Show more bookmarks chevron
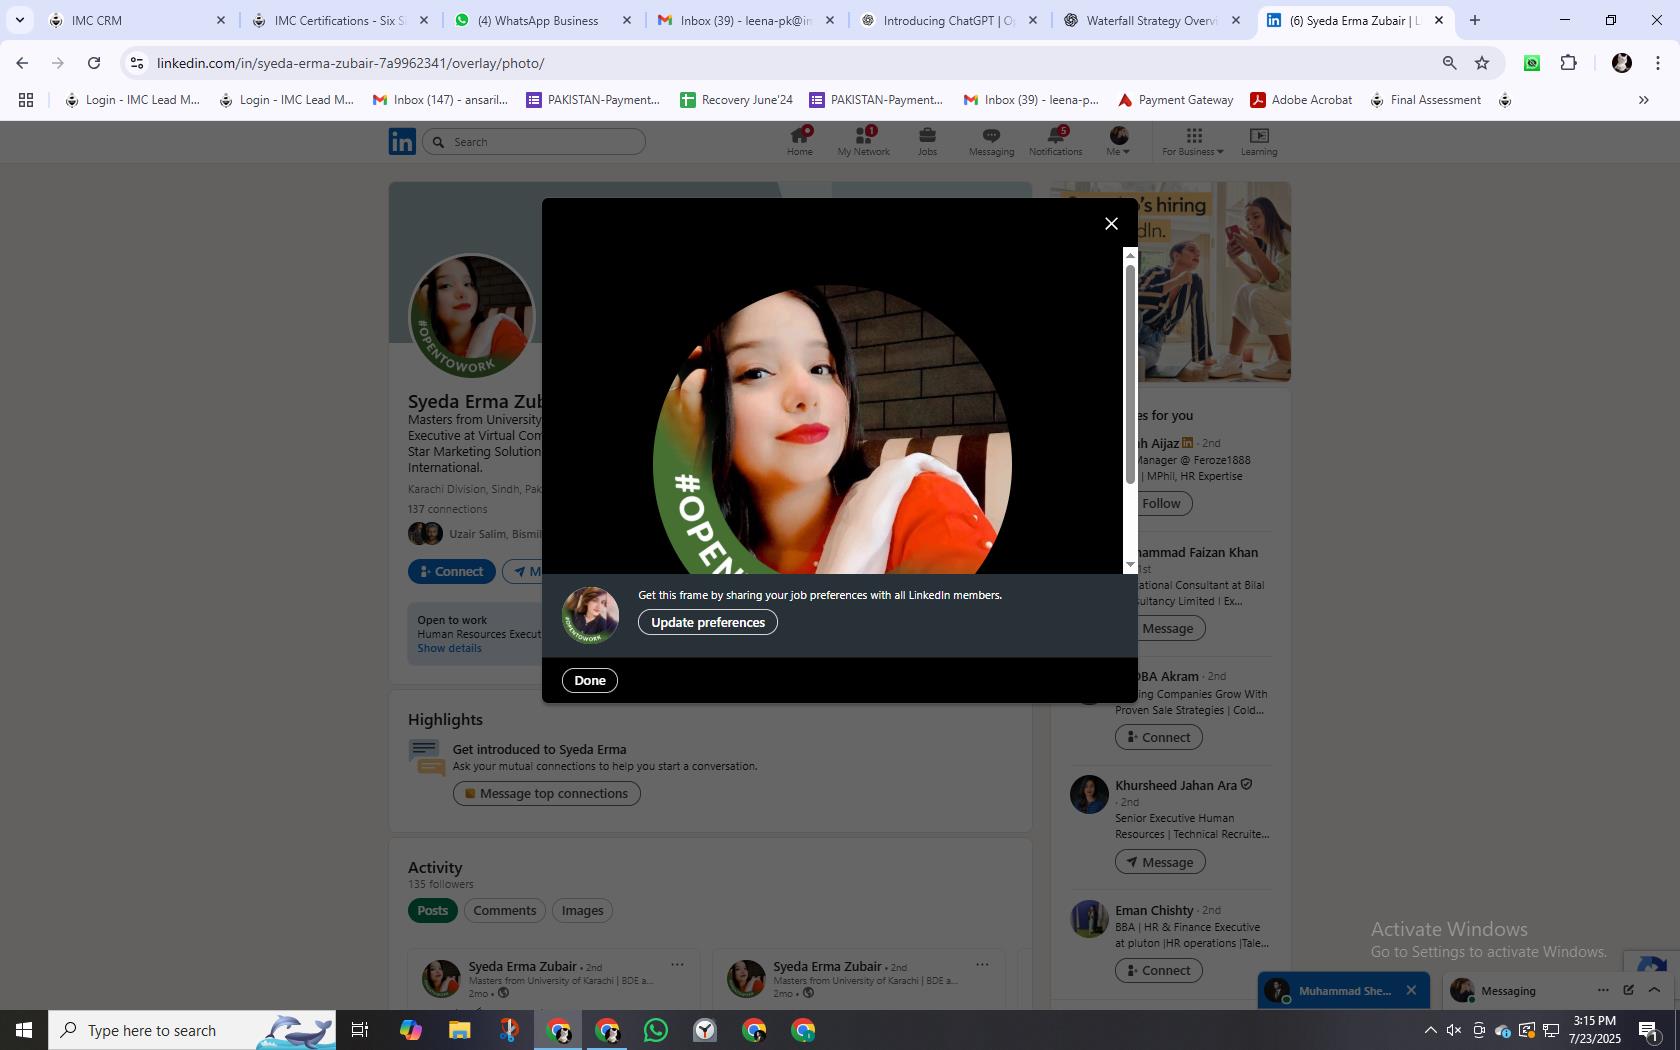Viewport: 1680px width, 1050px height. [1643, 100]
